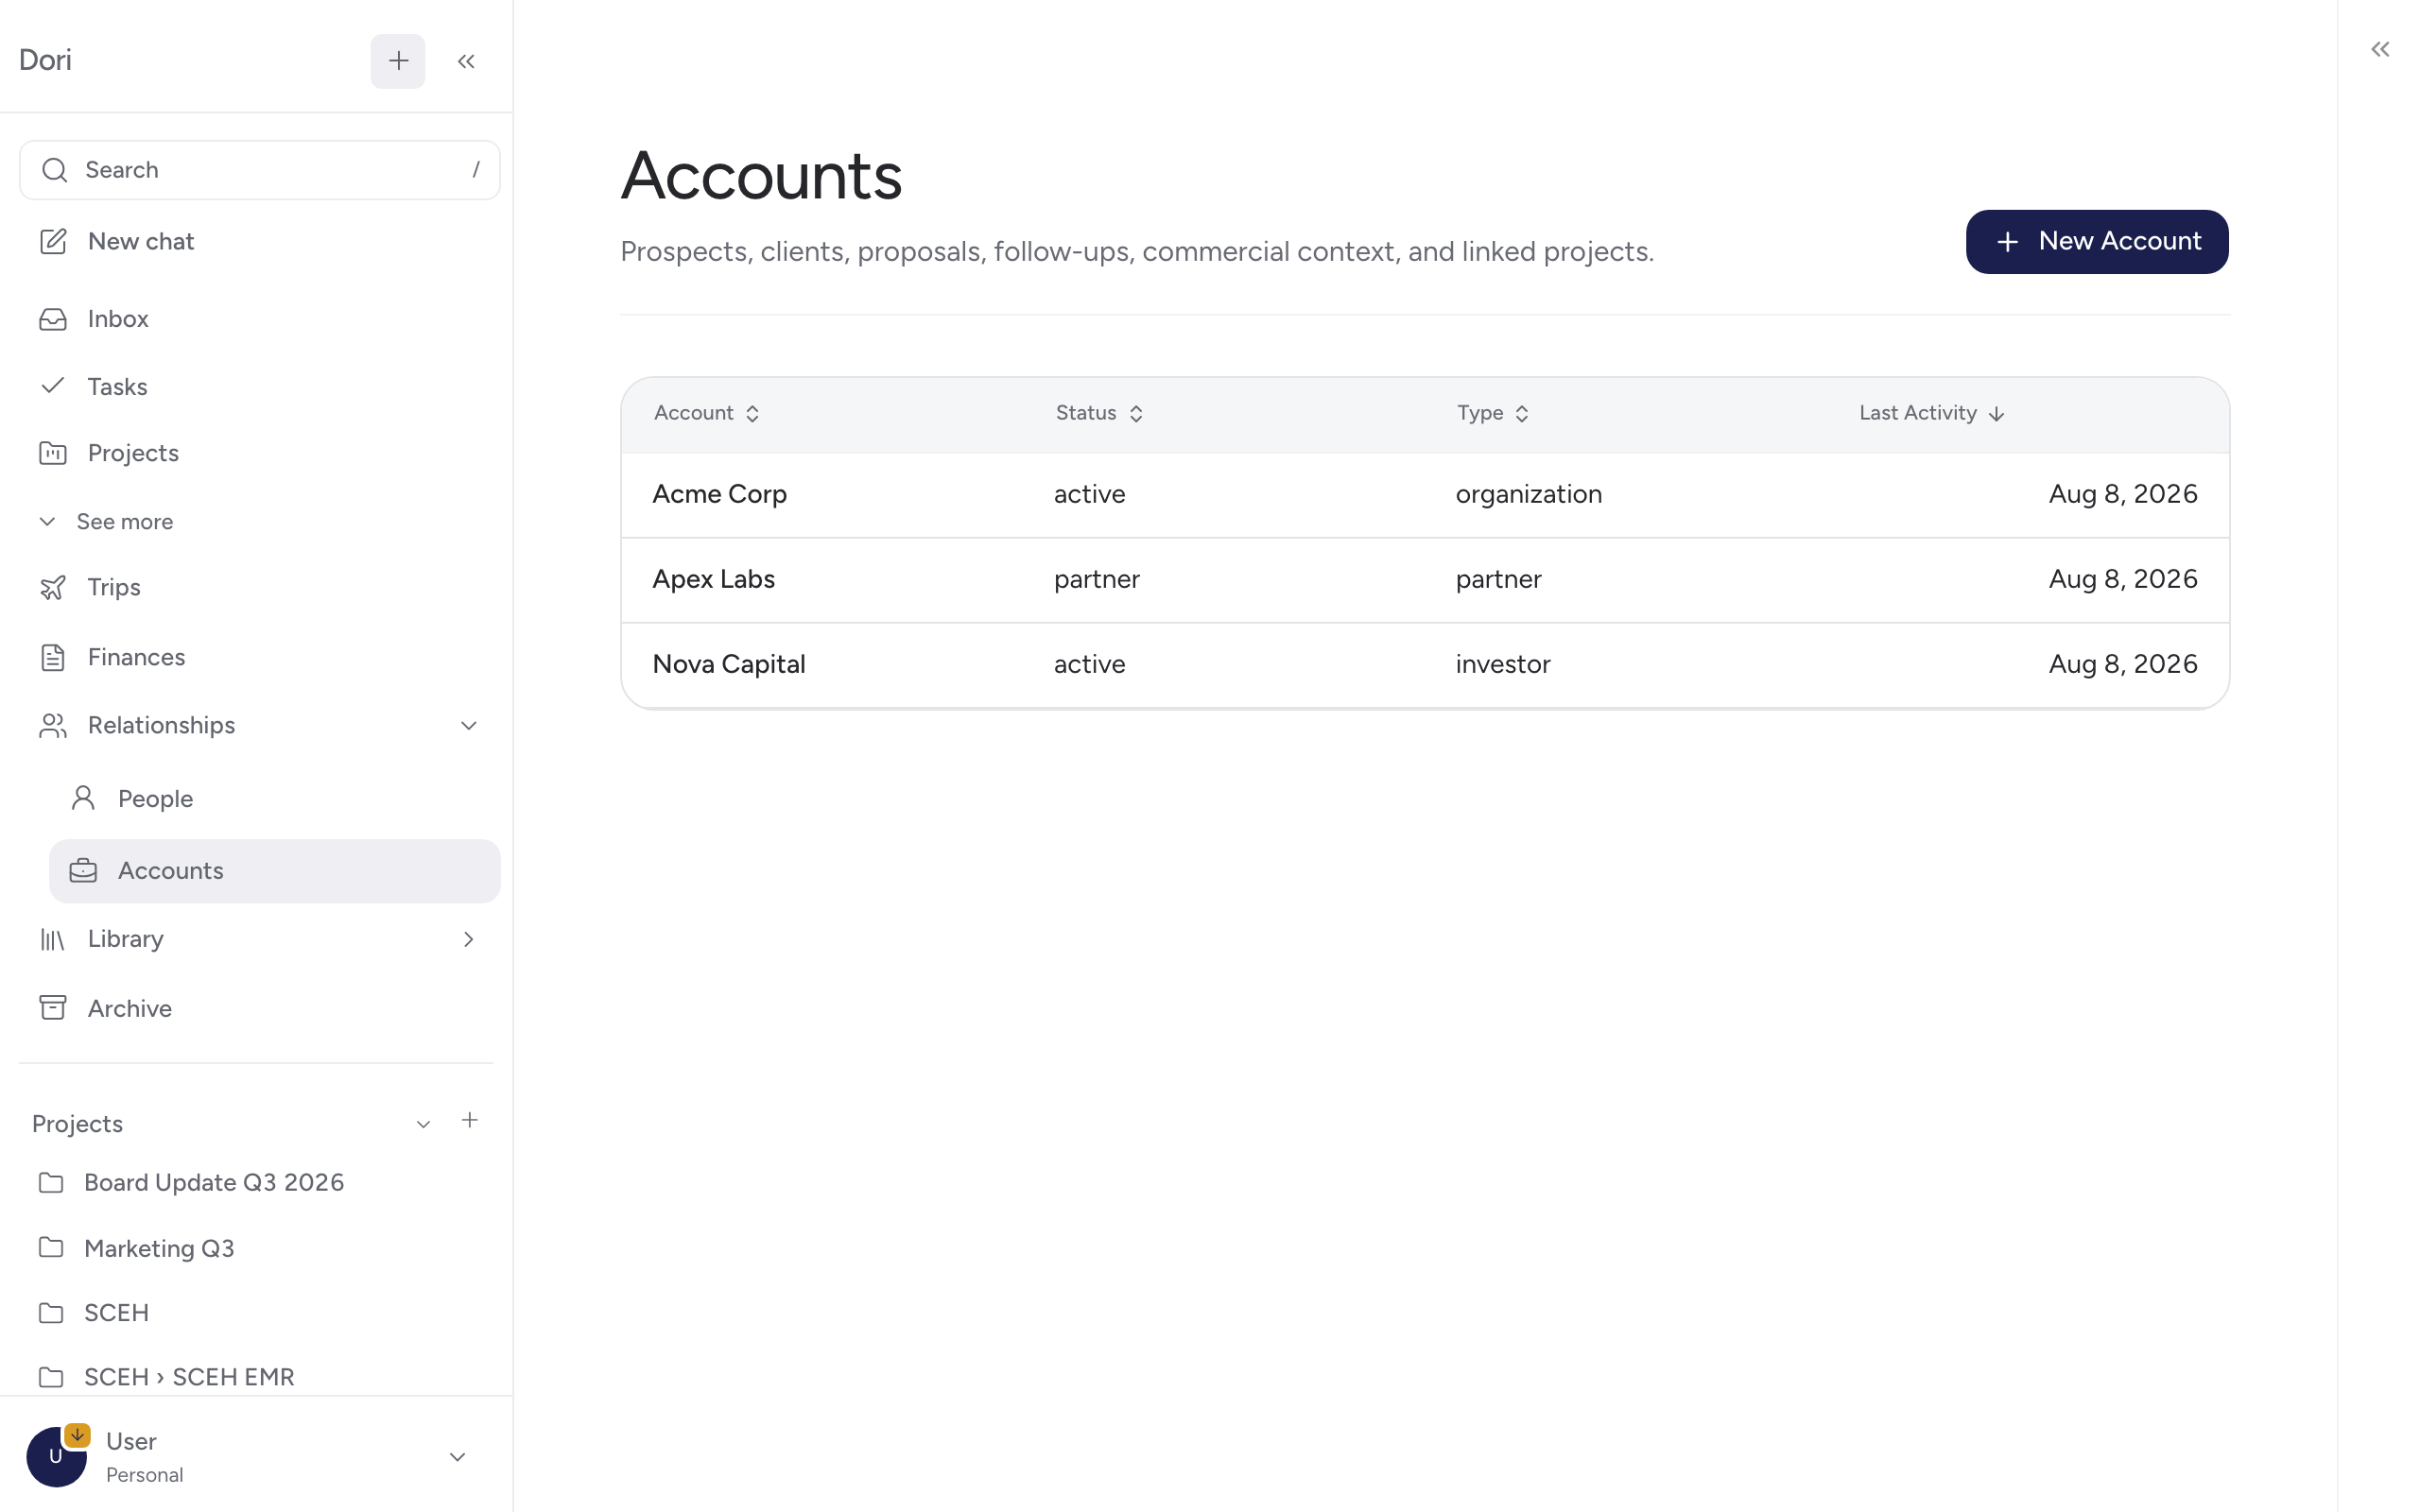Open the right panel double chevron
This screenshot has width=2420, height=1512.
pos(2380,49)
